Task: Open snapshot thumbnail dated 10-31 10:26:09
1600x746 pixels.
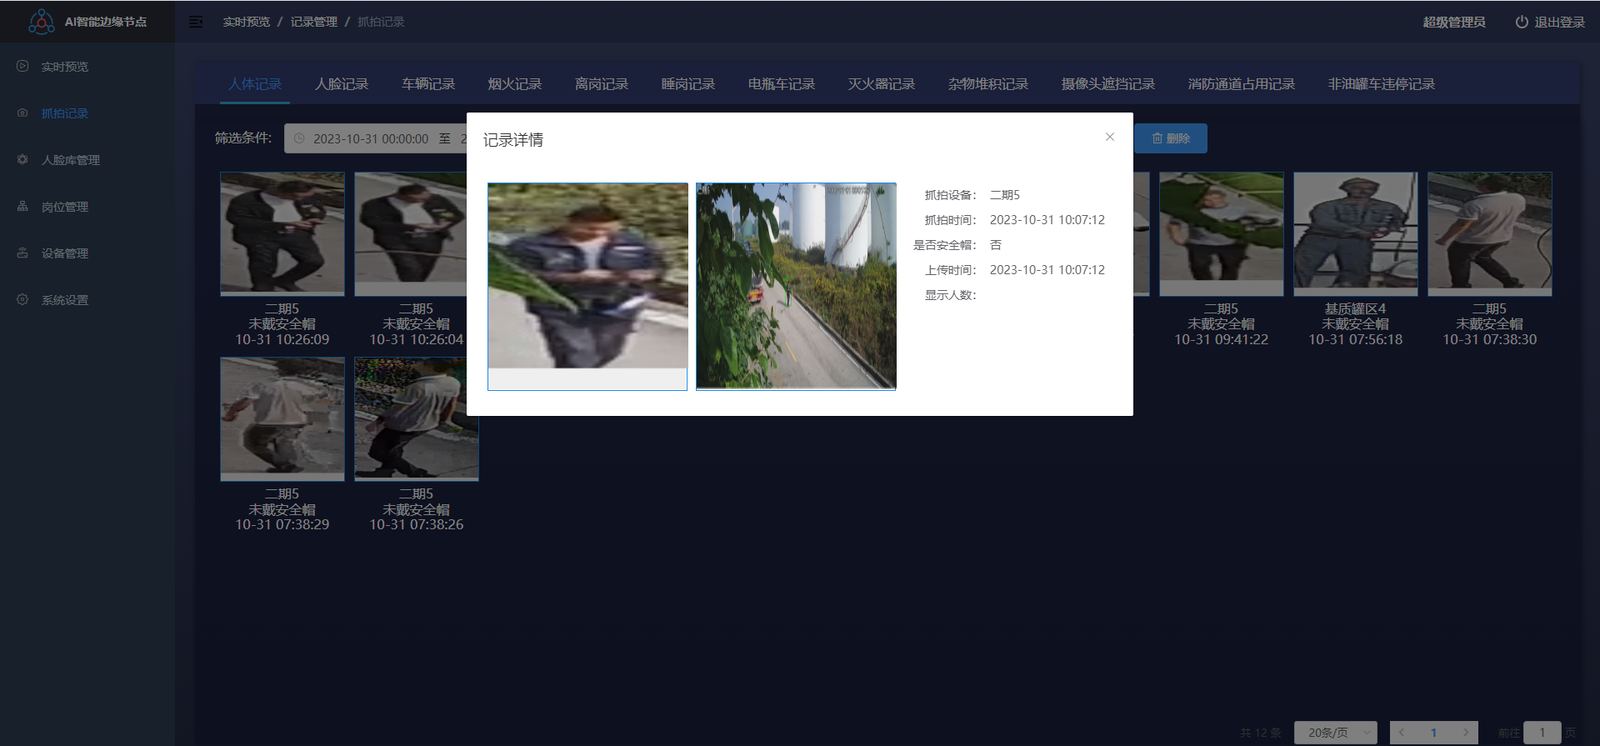Action: (282, 234)
